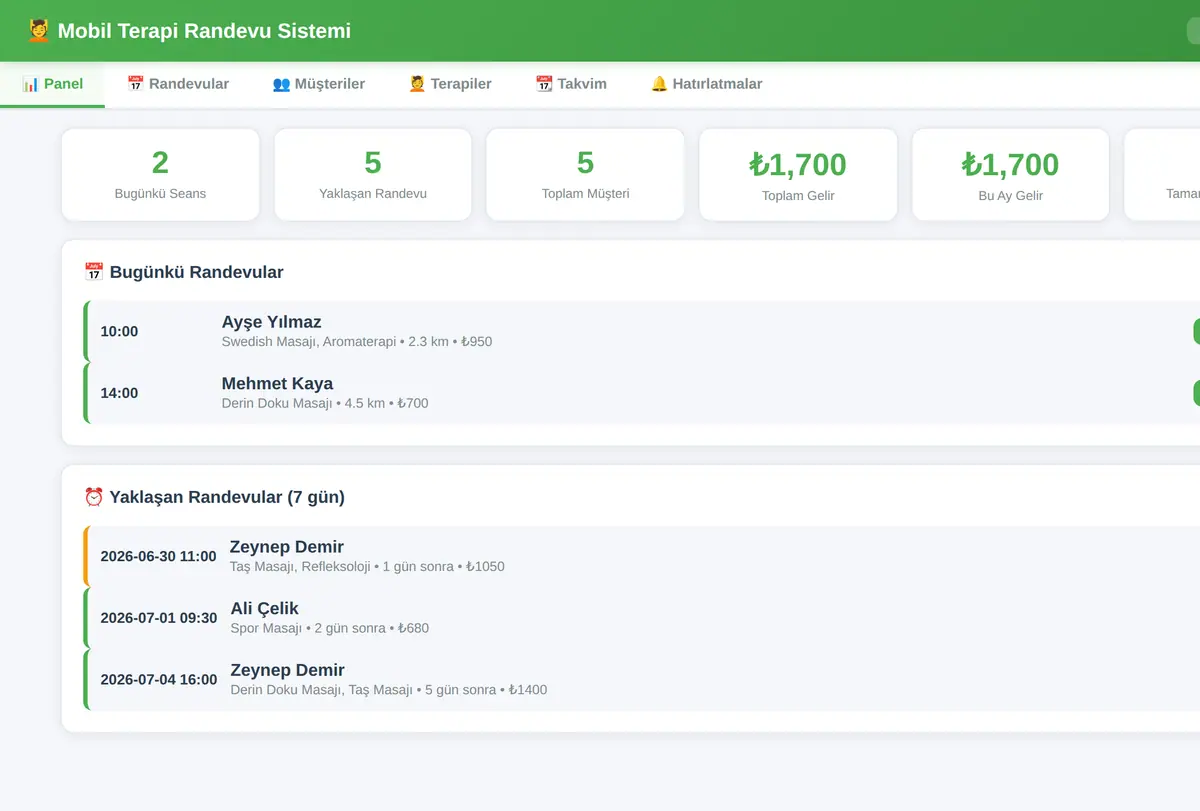Screen dimensions: 1200x811
Task: Open Ayşe Yılmaz's 10:00 appointment
Action: 642,331
